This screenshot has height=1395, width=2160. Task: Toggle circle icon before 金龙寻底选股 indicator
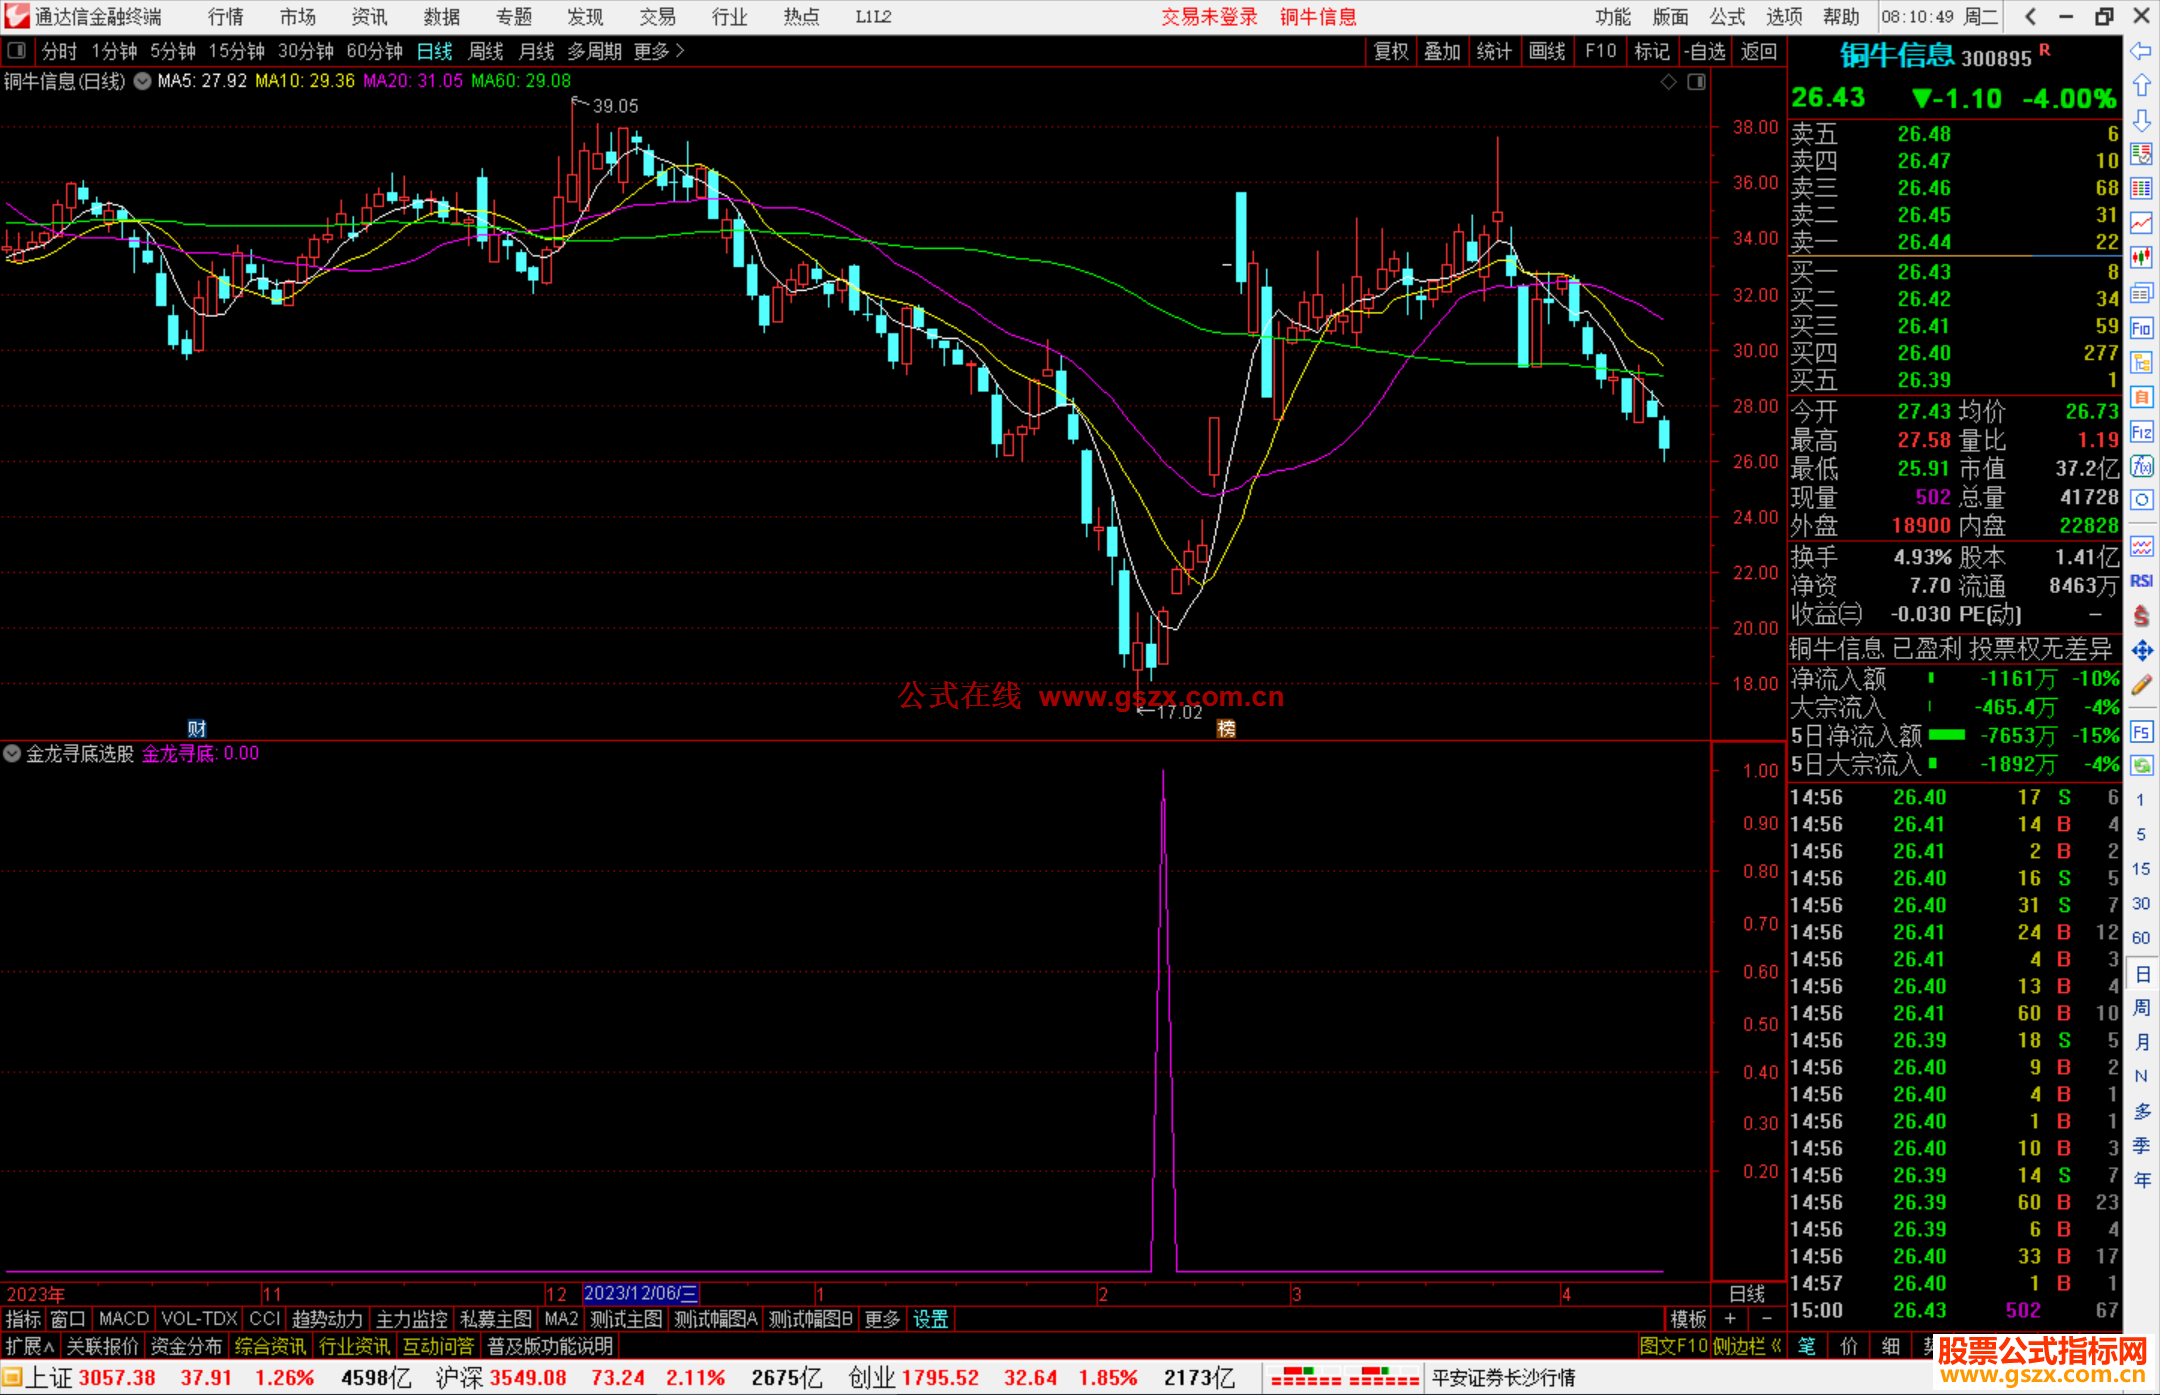pos(12,753)
